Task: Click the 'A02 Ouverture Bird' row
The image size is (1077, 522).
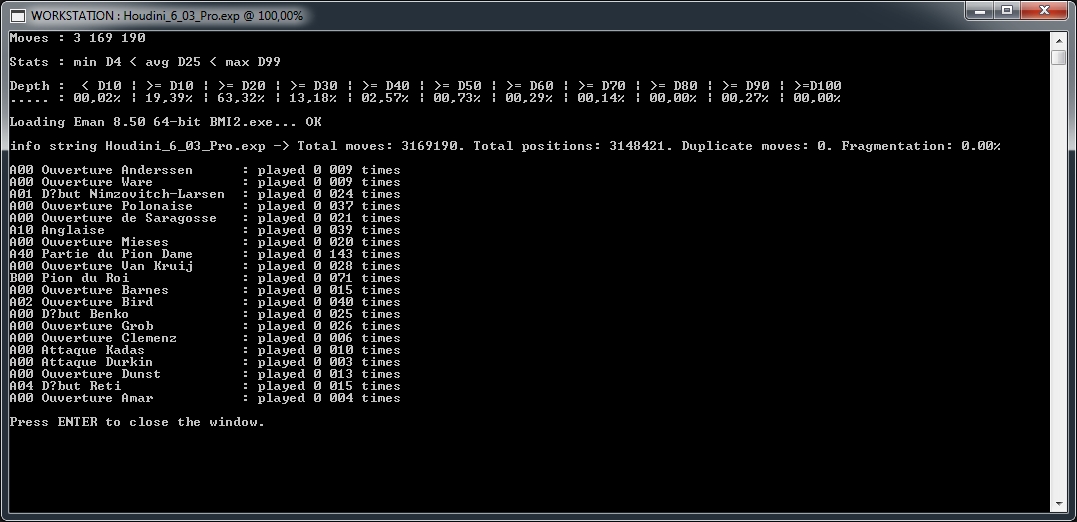Action: [205, 302]
